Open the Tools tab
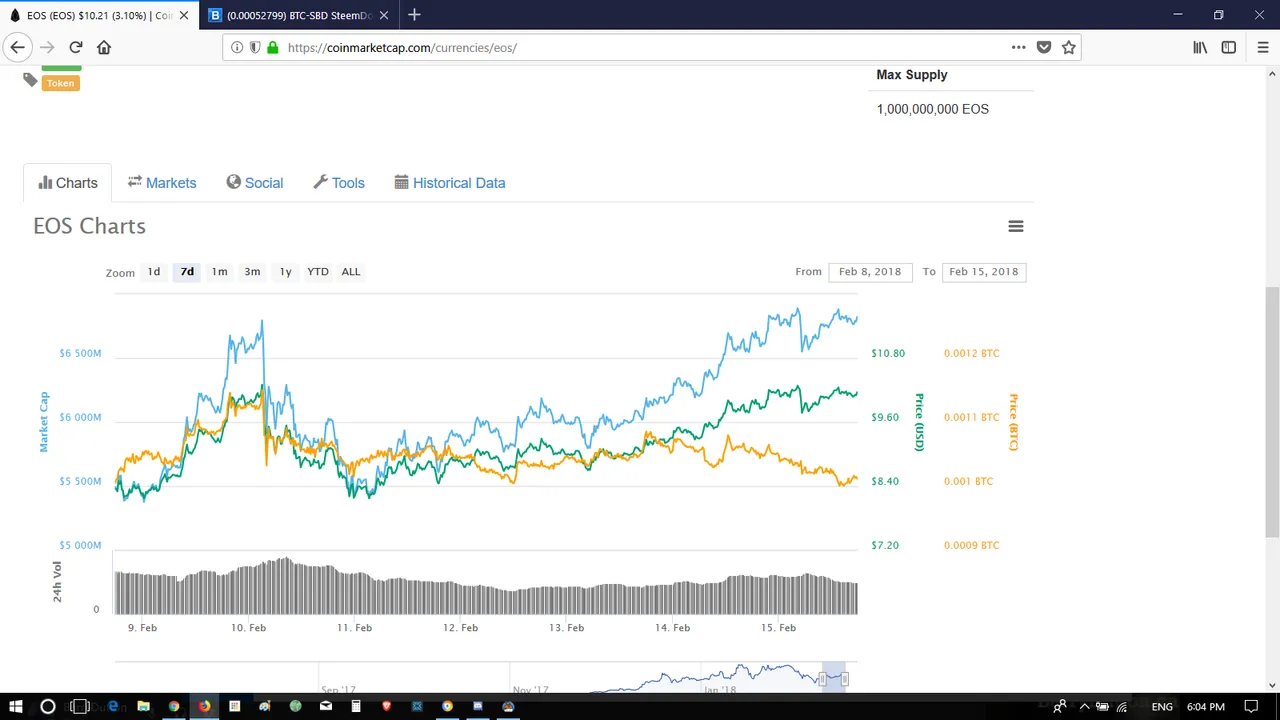The width and height of the screenshot is (1280, 720). 339,183
